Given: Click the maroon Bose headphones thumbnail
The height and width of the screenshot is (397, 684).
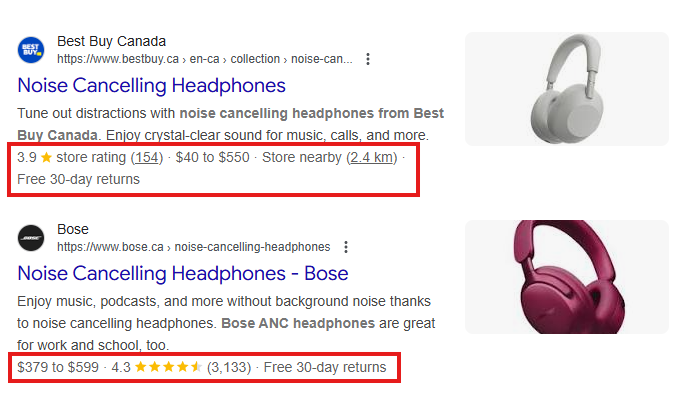Looking at the screenshot, I should [x=567, y=277].
